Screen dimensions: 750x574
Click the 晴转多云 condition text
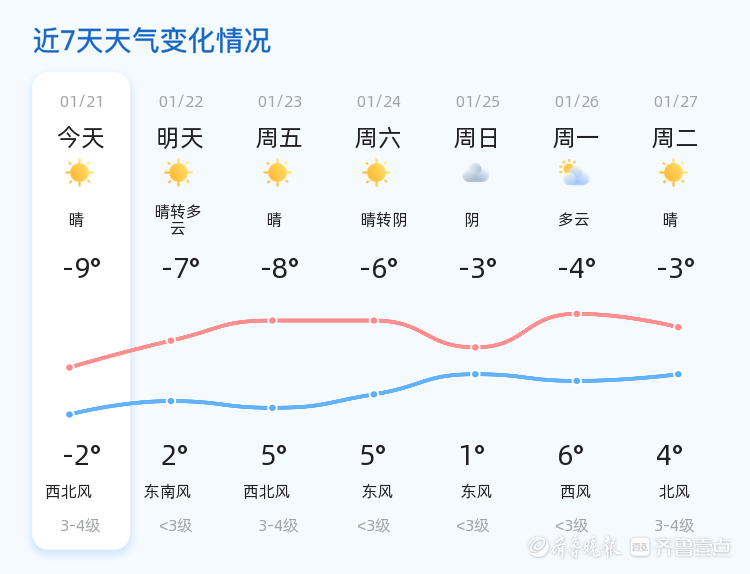pyautogui.click(x=178, y=219)
